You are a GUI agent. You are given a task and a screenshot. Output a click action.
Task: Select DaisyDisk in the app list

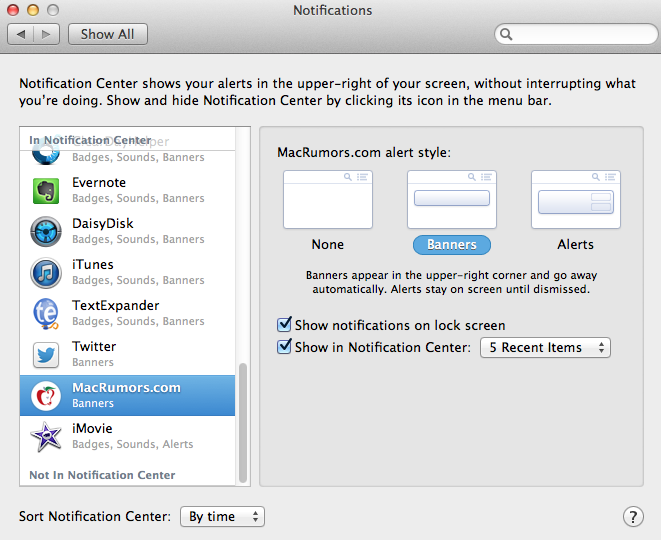tap(127, 231)
